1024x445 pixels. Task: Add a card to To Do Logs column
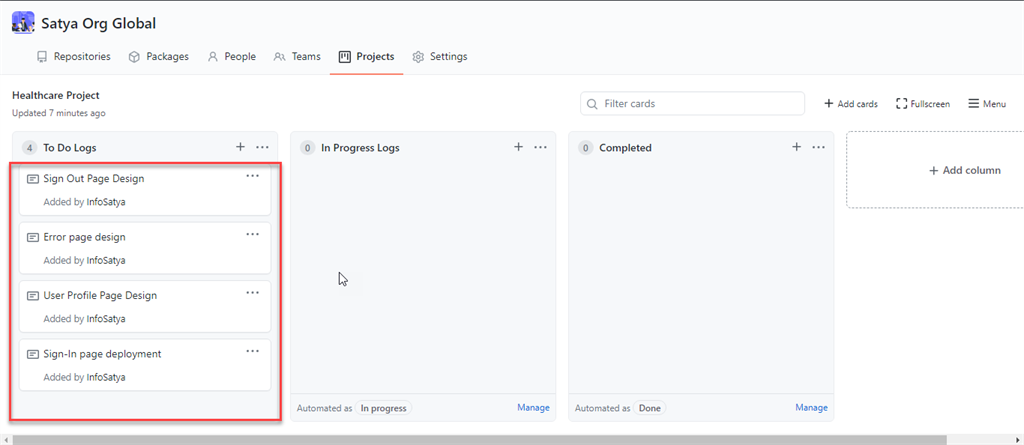tap(240, 147)
